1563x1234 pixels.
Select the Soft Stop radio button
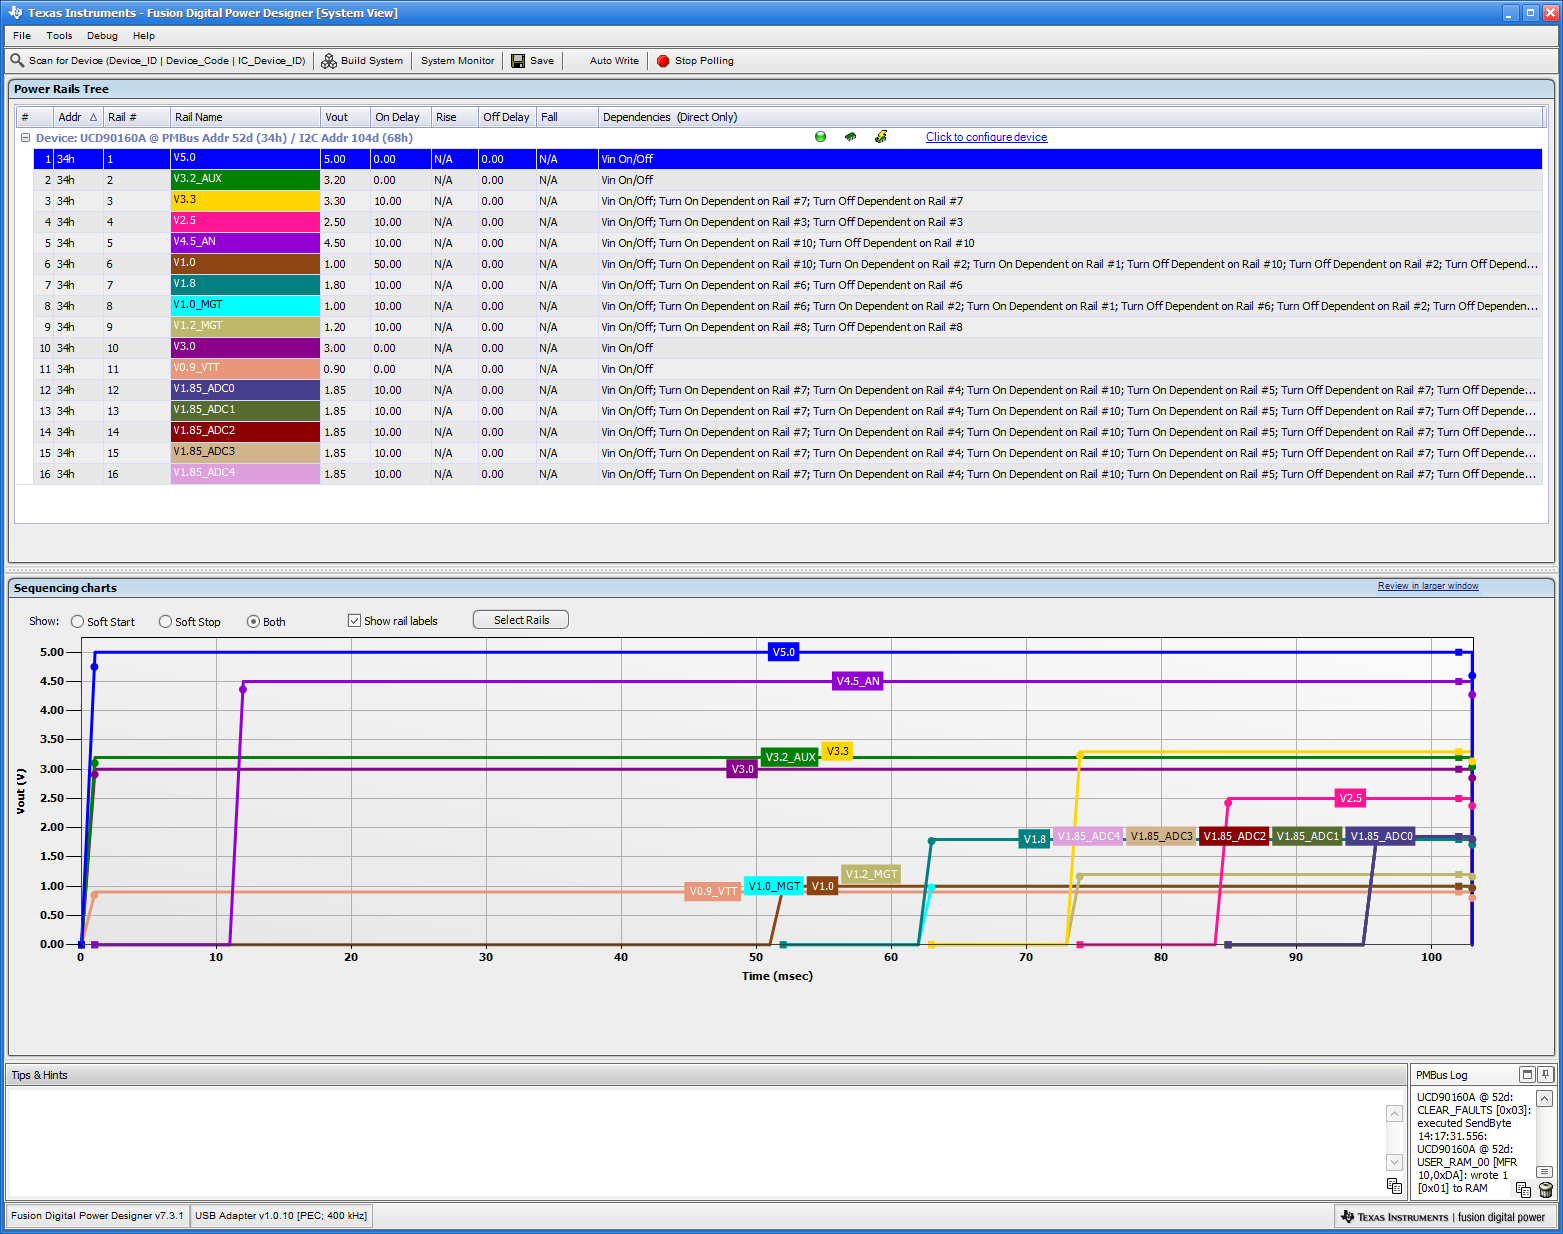[x=165, y=621]
